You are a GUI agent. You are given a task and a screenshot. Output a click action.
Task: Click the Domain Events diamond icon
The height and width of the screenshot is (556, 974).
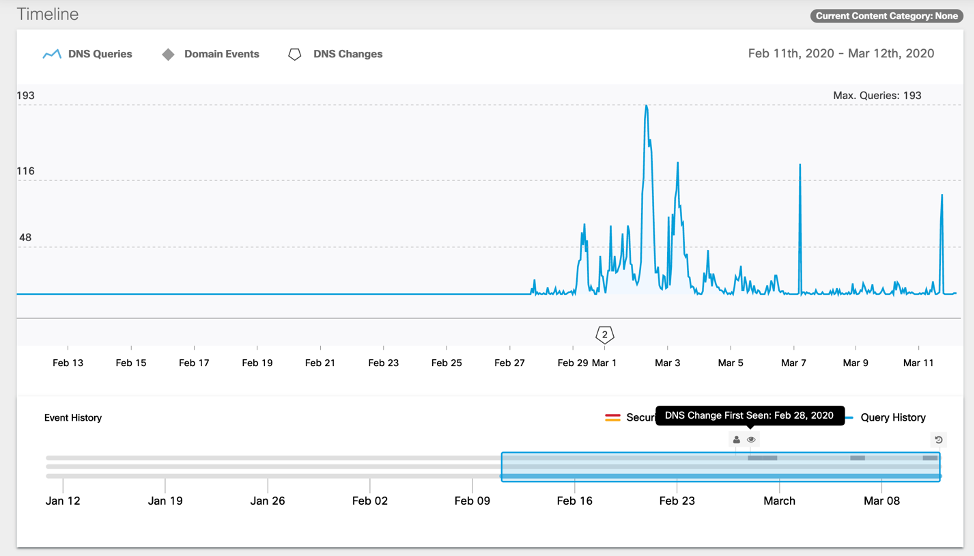(x=168, y=54)
